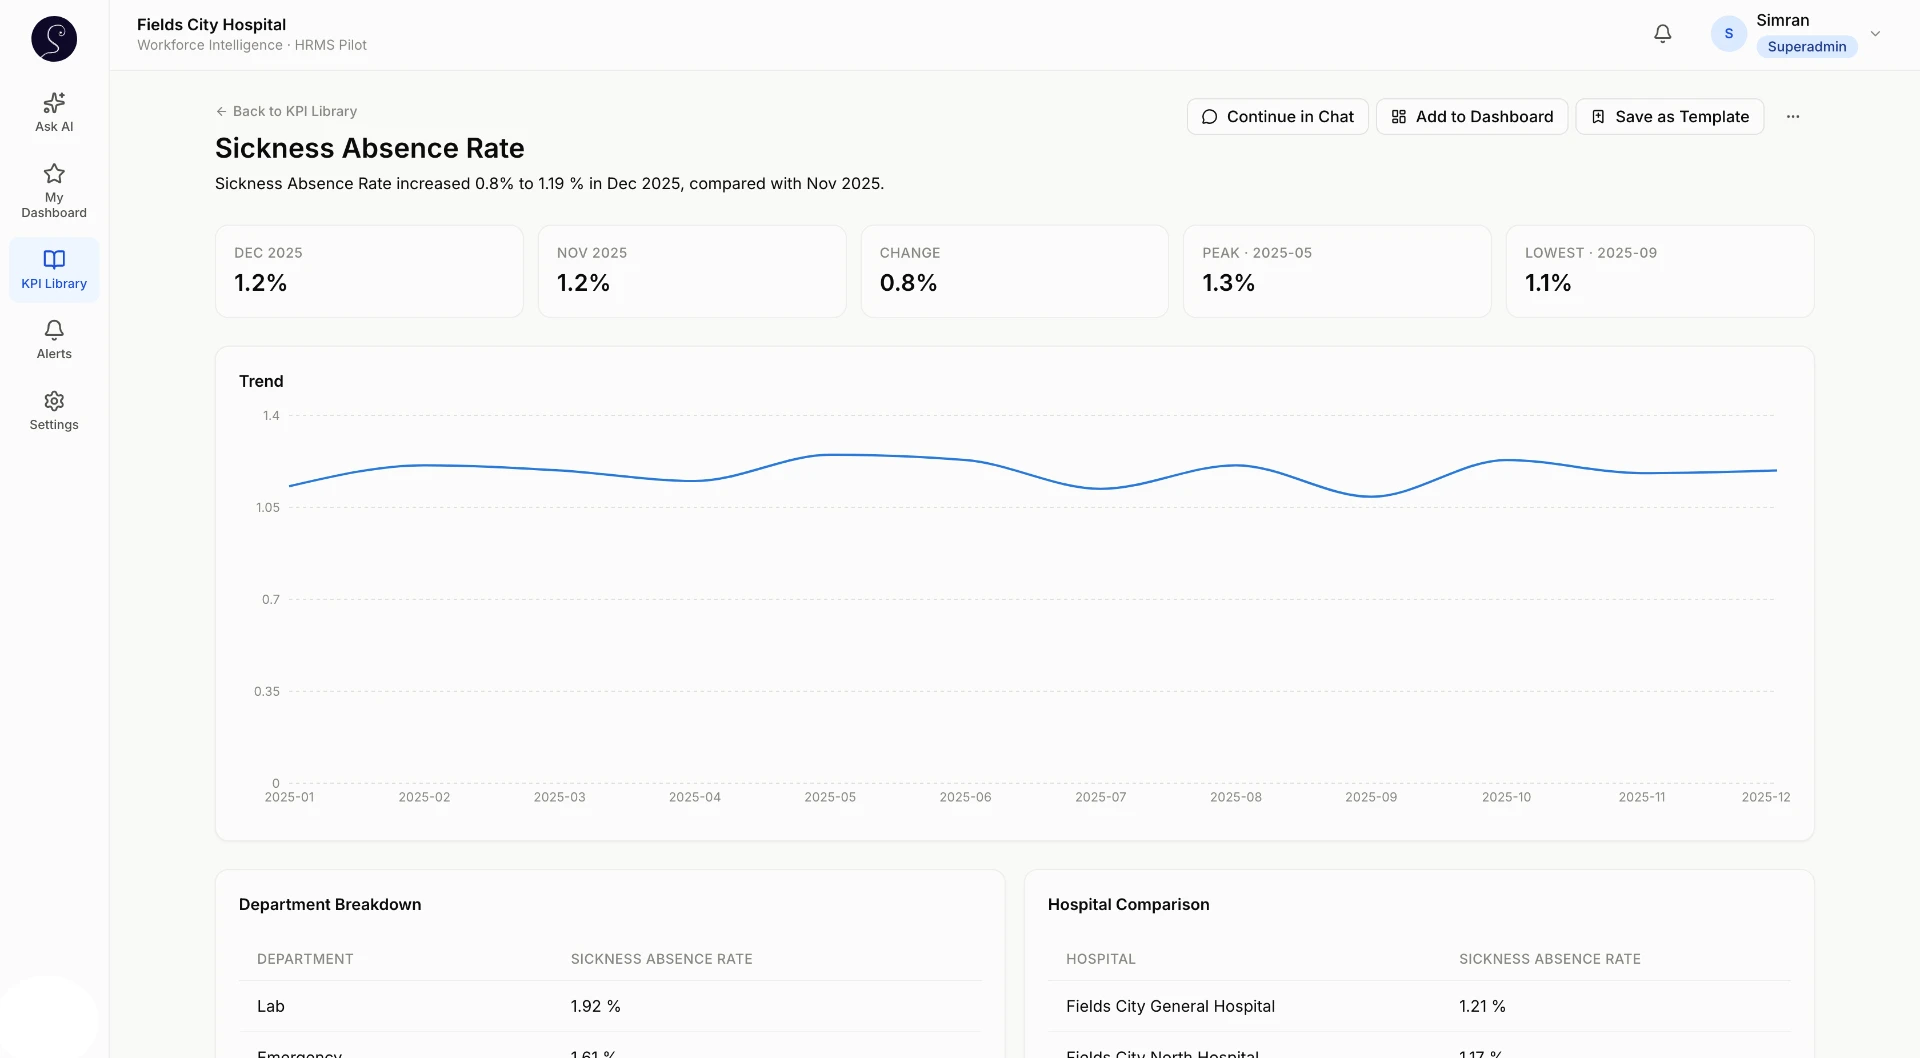The height and width of the screenshot is (1058, 1920).
Task: Click the Trend chart heading
Action: click(x=261, y=381)
